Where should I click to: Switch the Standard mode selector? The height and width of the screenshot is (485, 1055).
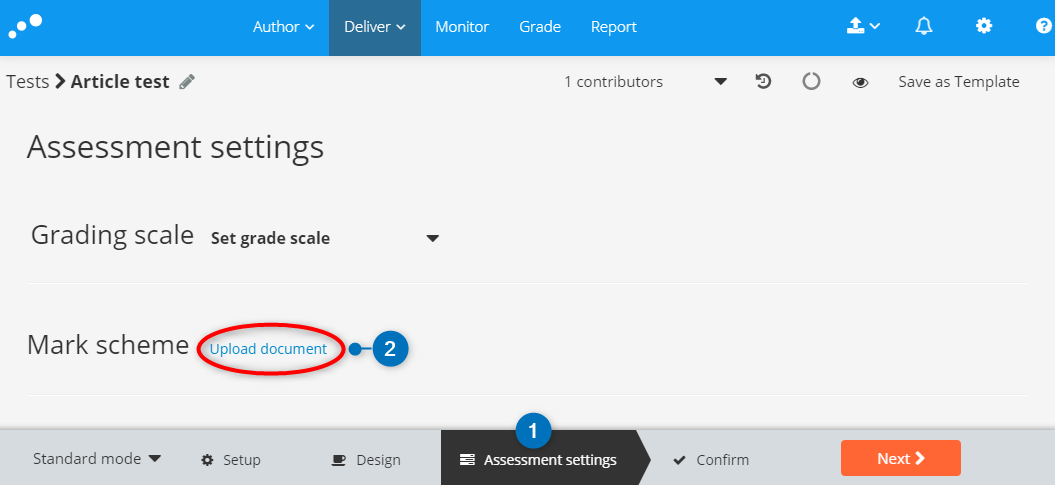pyautogui.click(x=97, y=459)
